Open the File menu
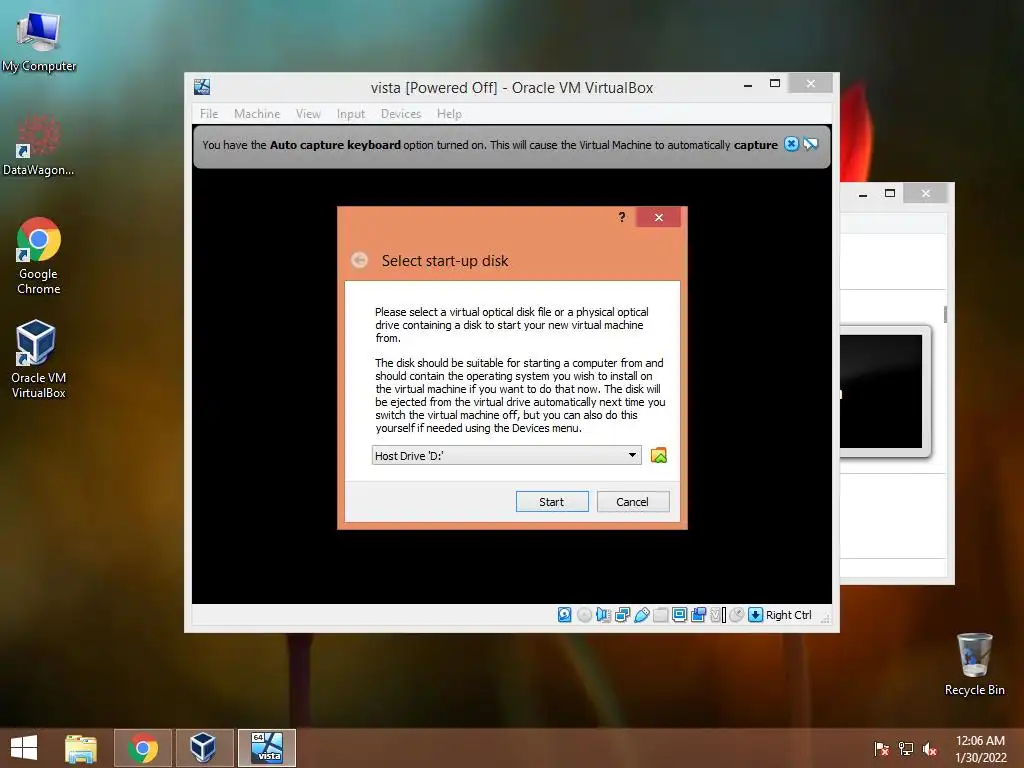Screen dimensions: 1024x768 (x=209, y=114)
